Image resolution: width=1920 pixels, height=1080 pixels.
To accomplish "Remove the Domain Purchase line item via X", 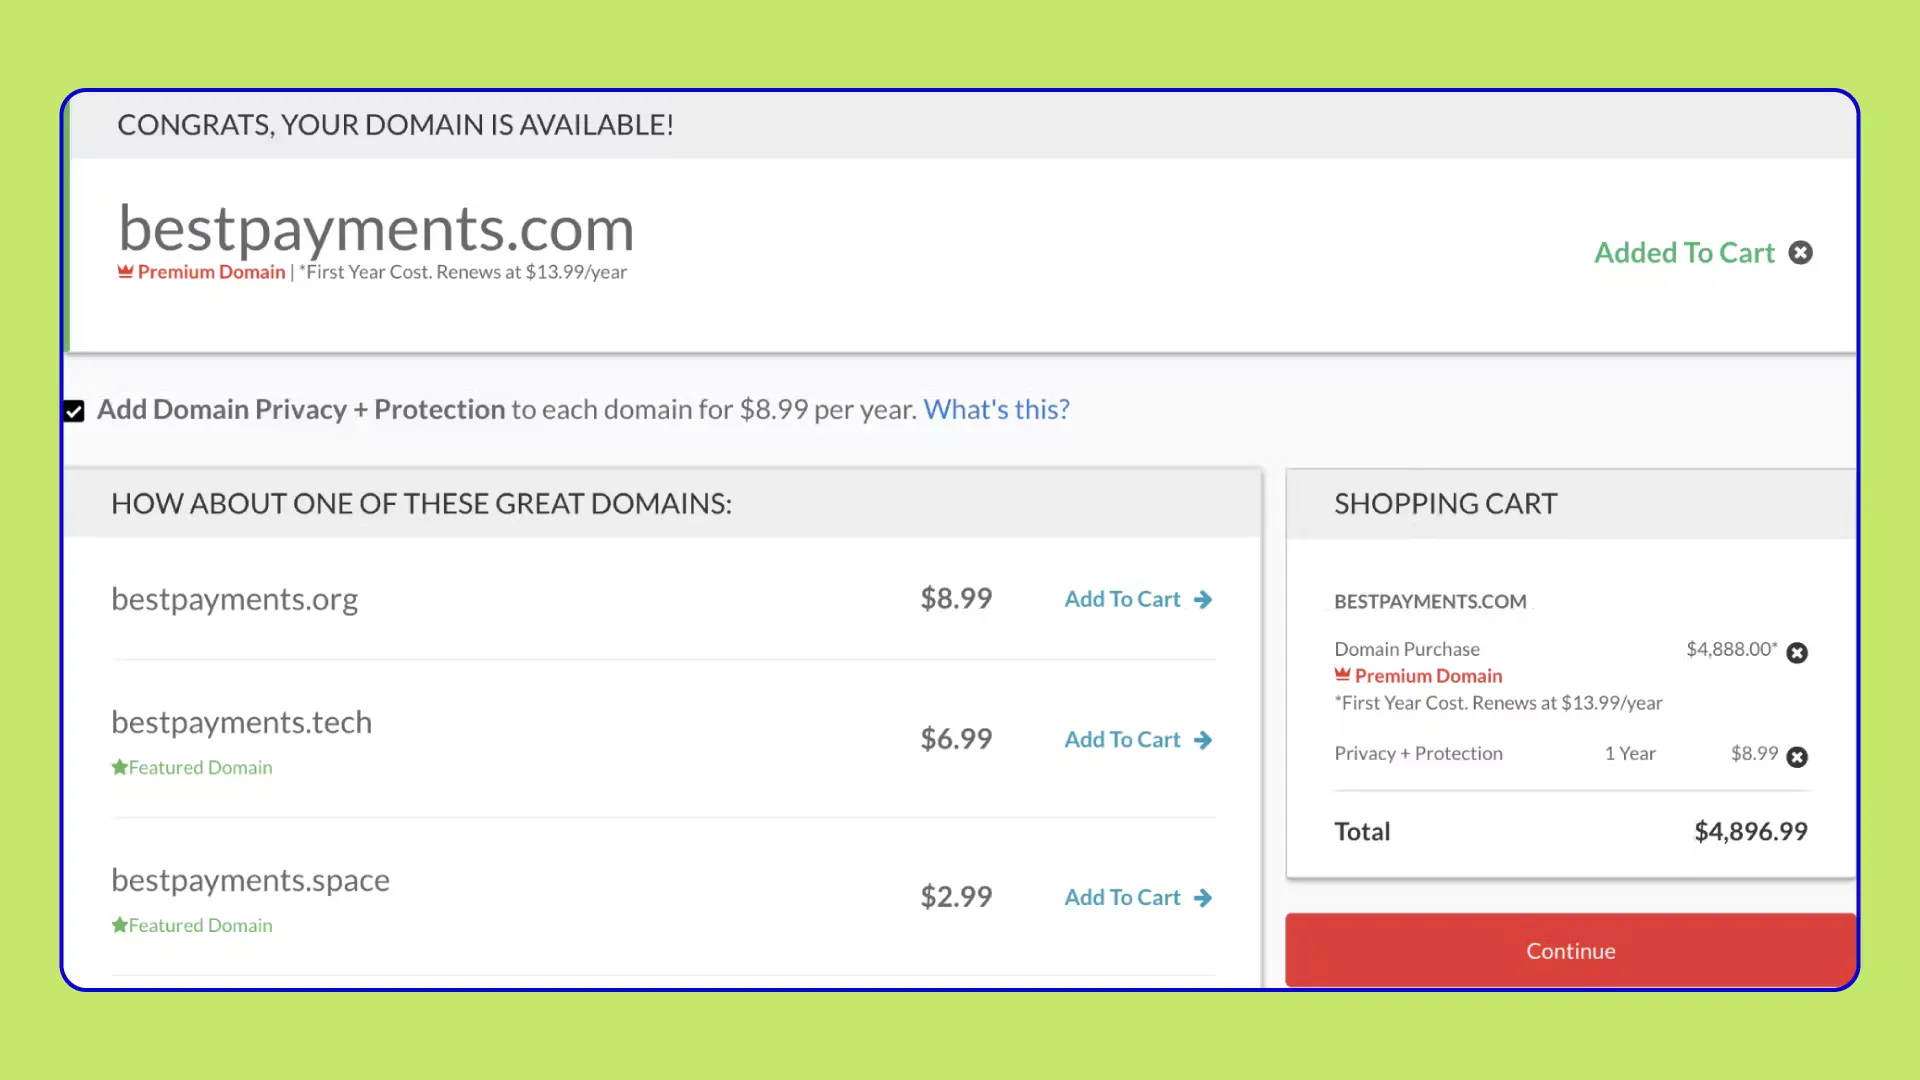I will (x=1797, y=652).
